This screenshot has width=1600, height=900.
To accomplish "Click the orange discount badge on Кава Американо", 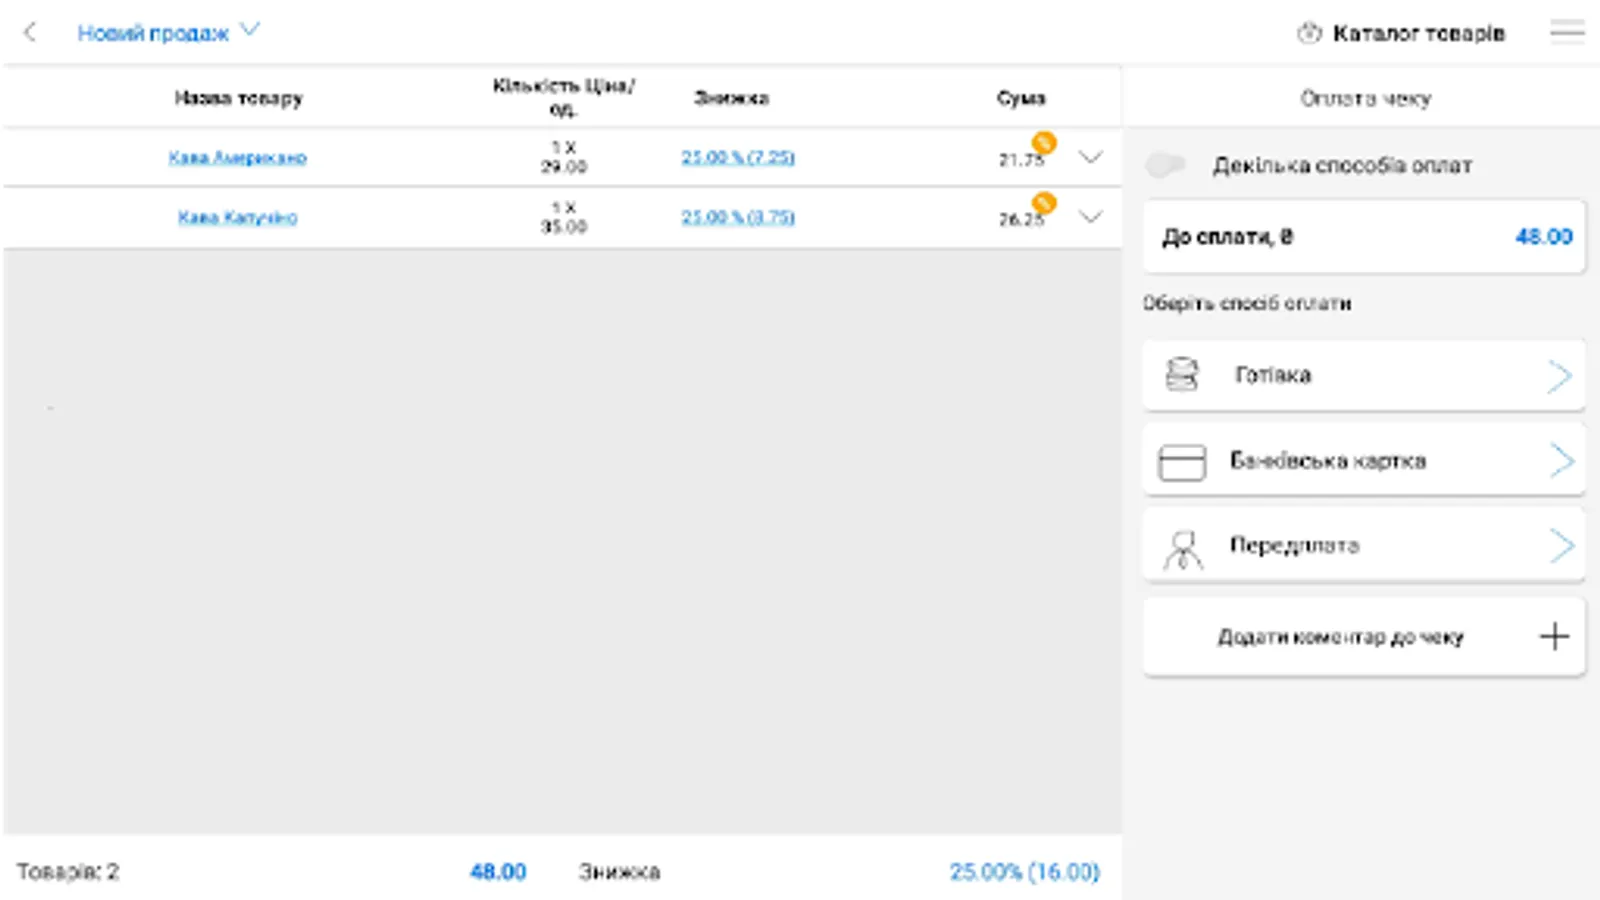I will 1043,143.
